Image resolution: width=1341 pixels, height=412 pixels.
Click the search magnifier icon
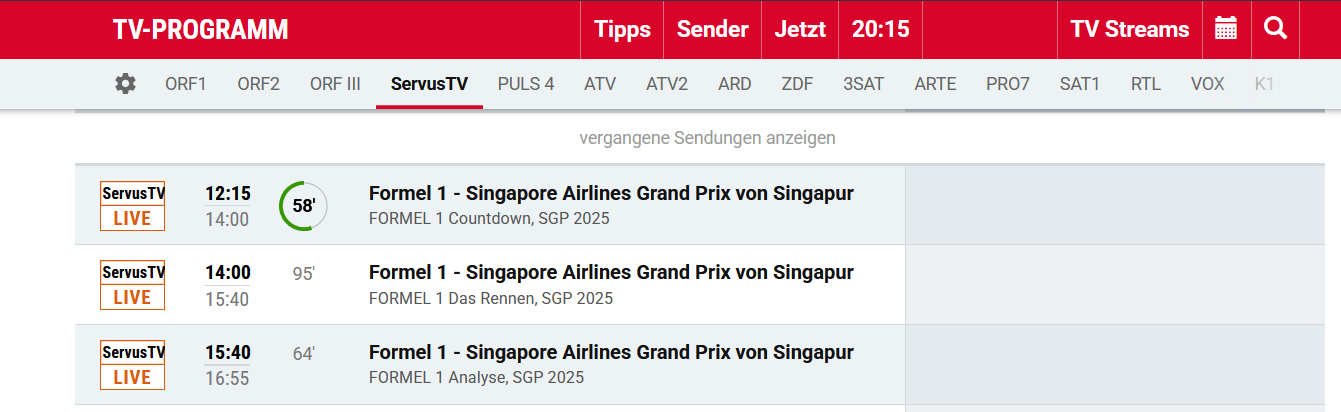click(x=1275, y=29)
